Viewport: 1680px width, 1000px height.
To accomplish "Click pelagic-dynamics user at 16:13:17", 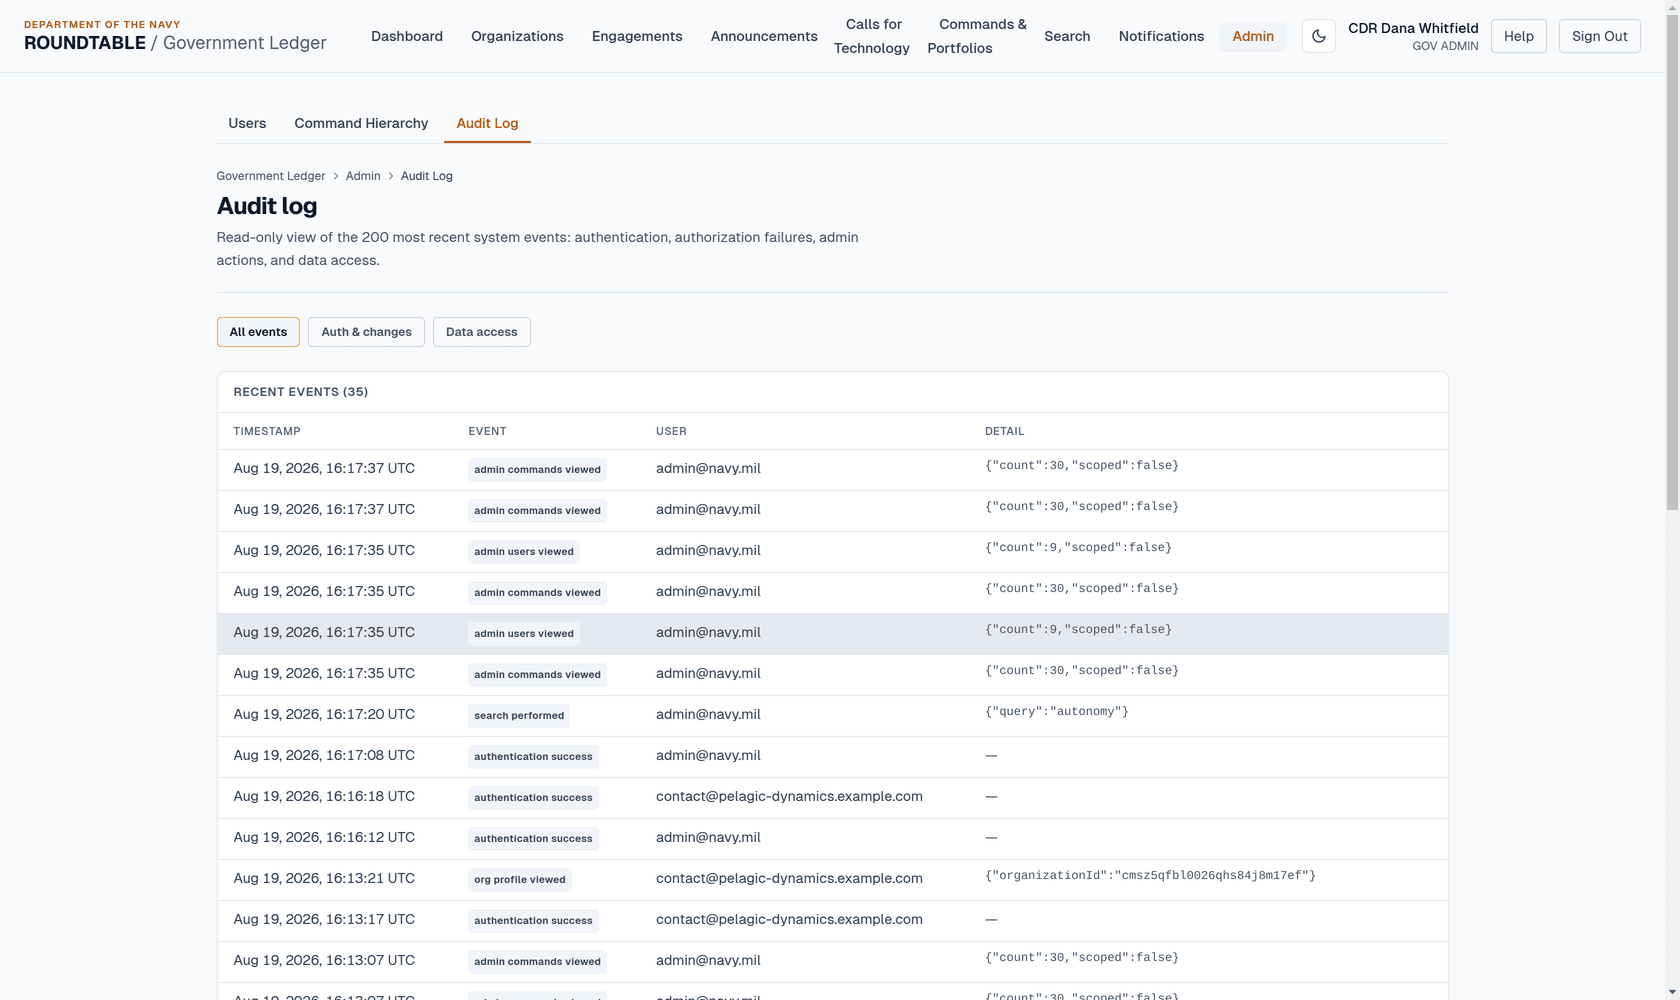I will click(789, 919).
